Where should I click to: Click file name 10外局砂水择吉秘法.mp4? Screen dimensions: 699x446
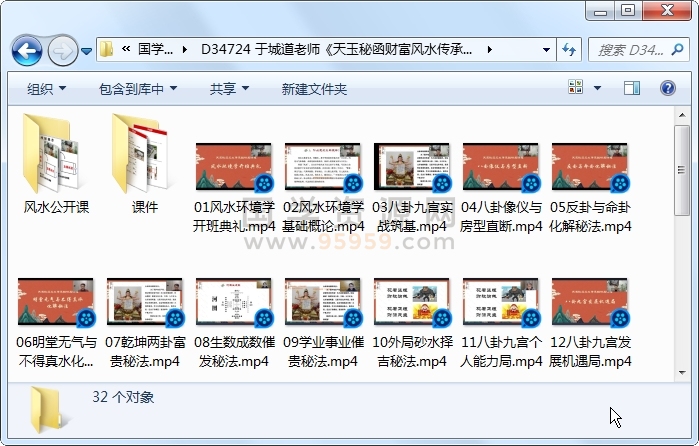(412, 351)
